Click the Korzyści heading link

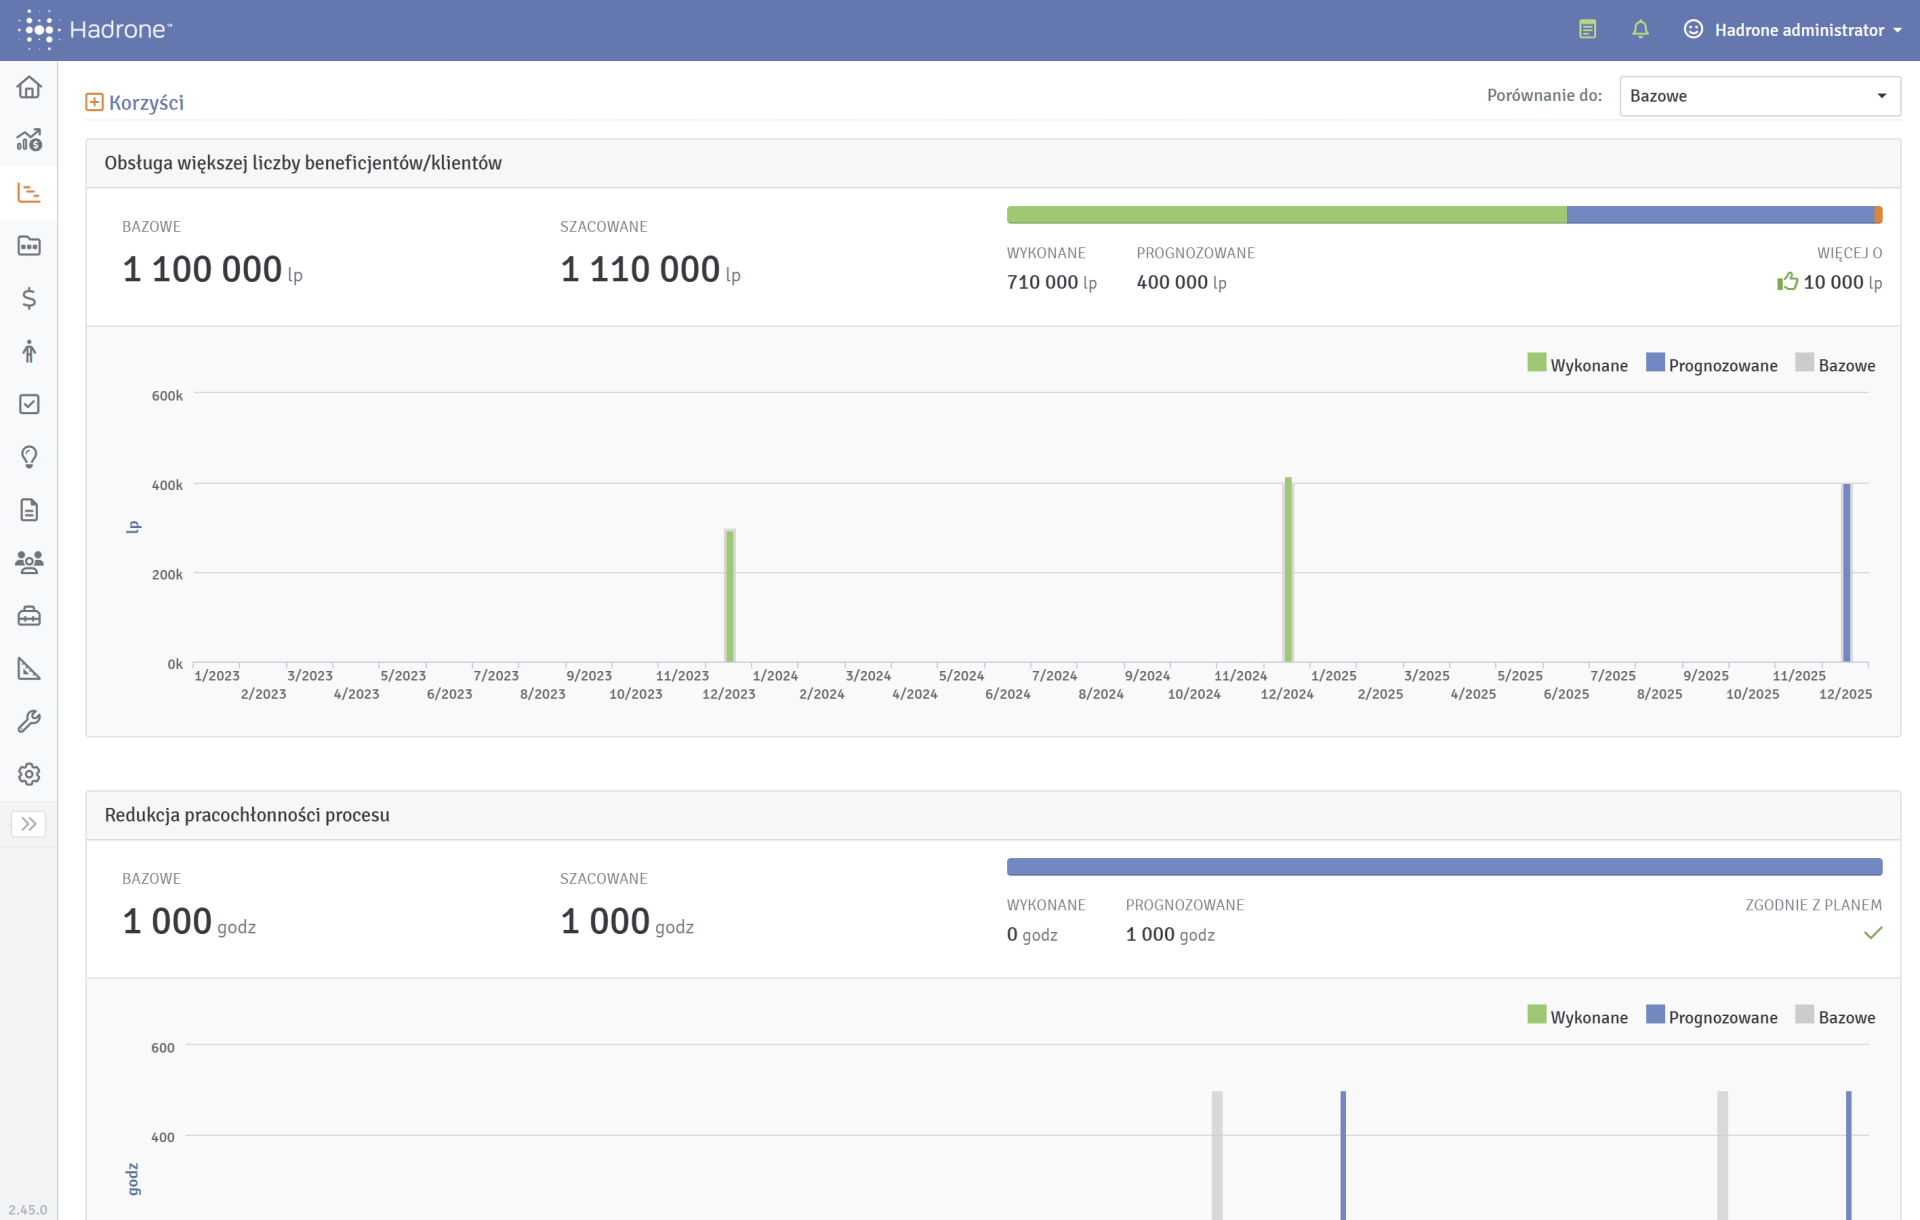click(146, 103)
